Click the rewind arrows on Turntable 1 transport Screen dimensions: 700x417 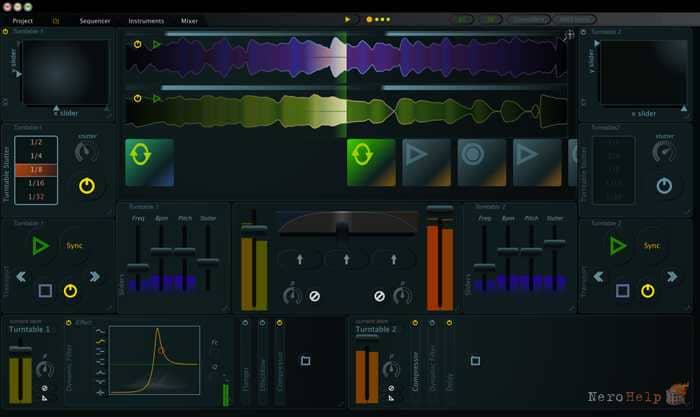(21, 277)
